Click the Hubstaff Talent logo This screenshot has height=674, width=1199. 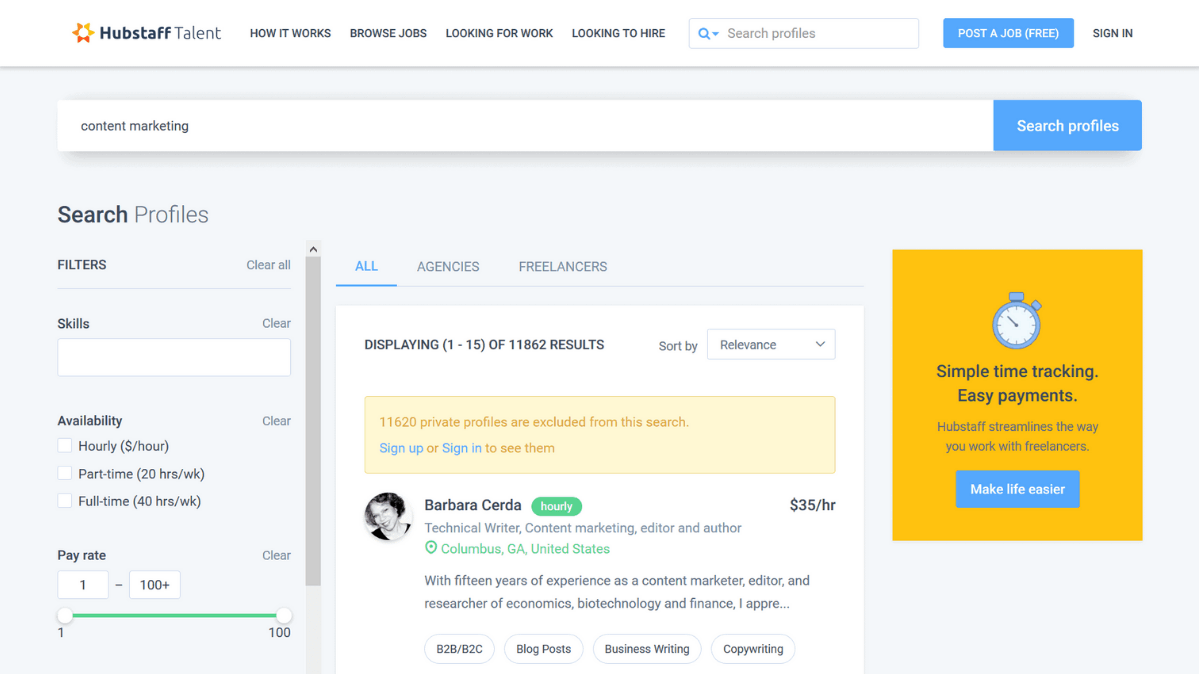(146, 33)
